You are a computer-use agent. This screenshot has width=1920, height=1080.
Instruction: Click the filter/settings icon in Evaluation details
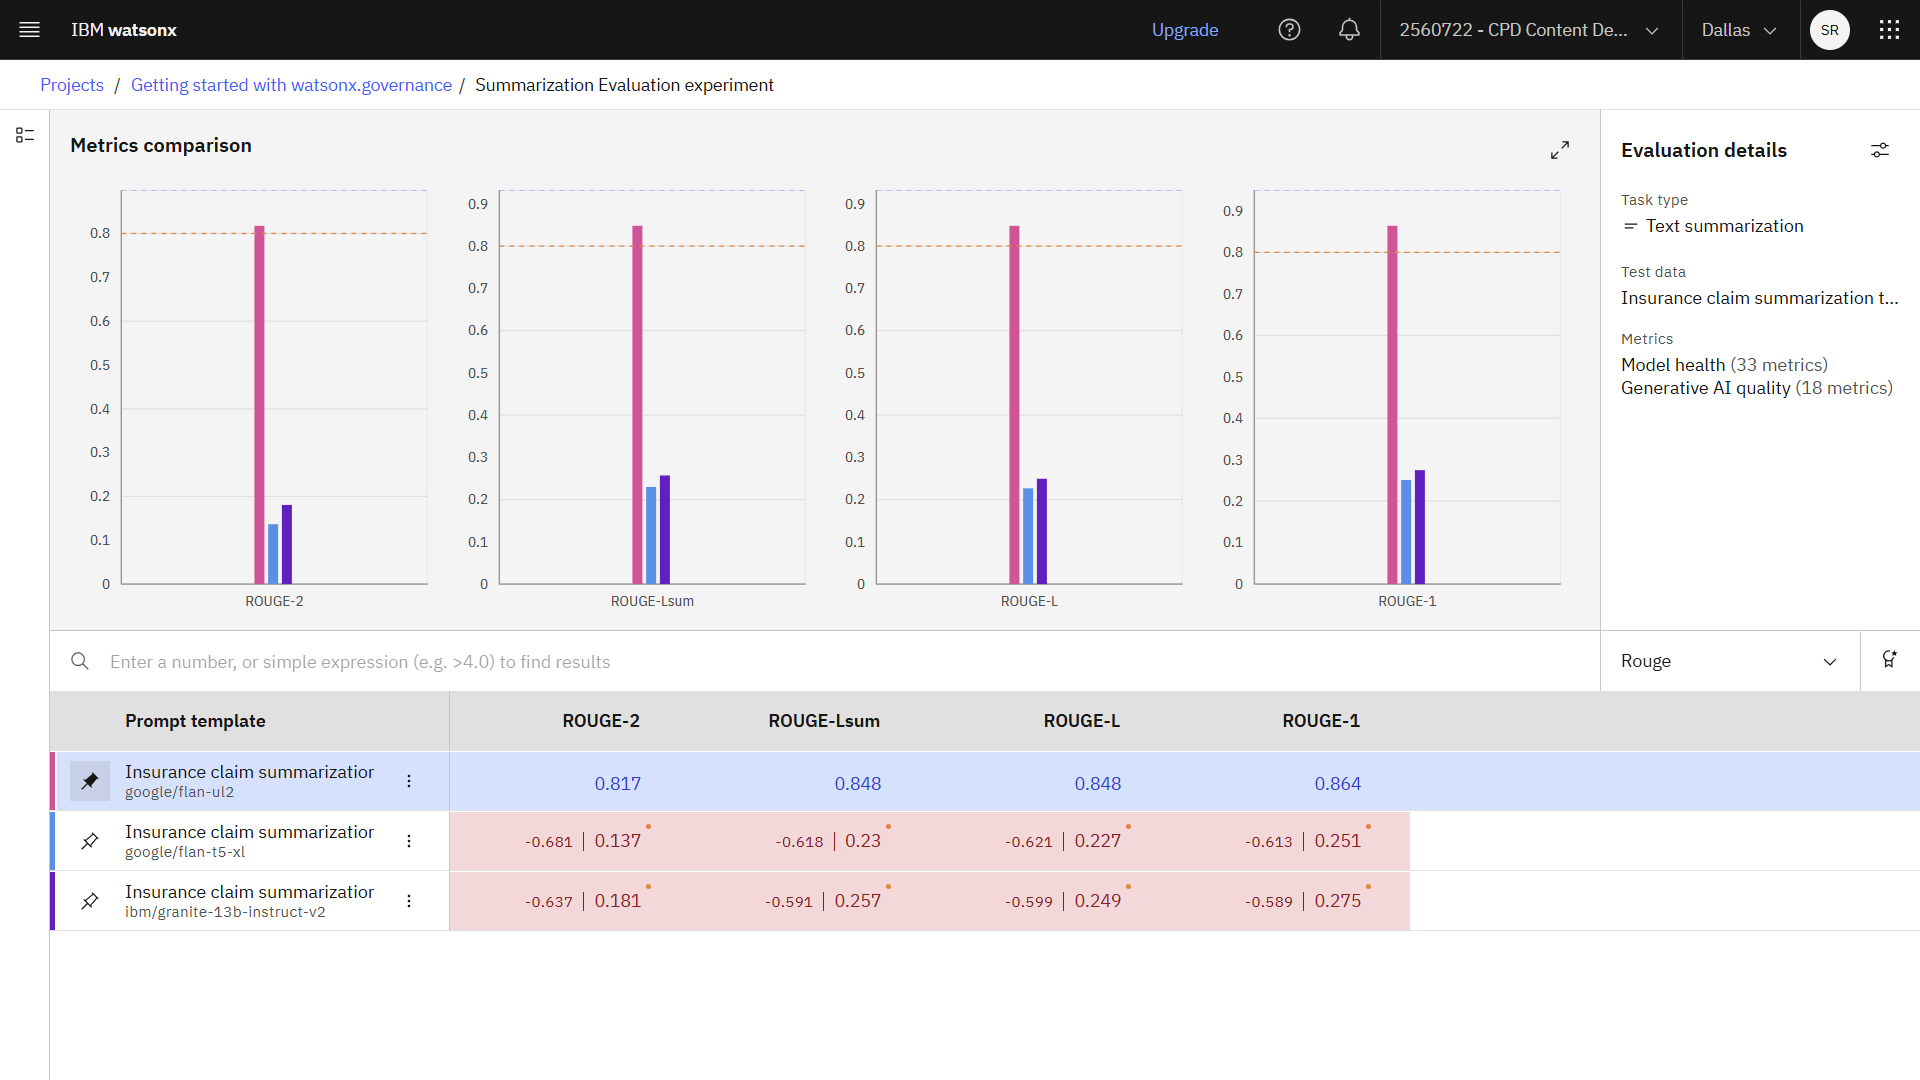1880,149
